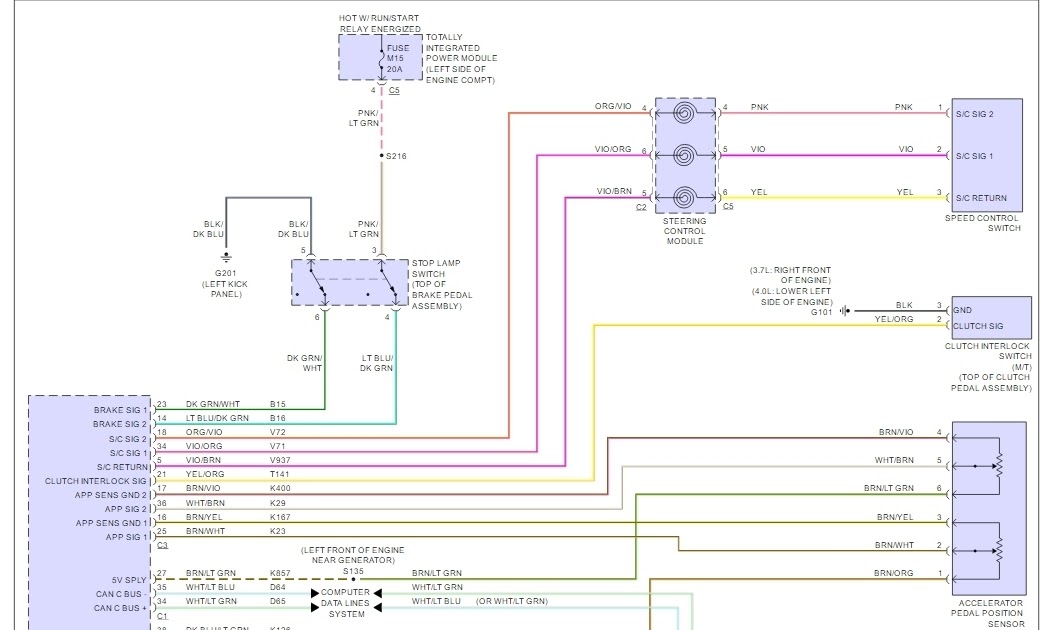Click circuit code K29

tap(278, 503)
